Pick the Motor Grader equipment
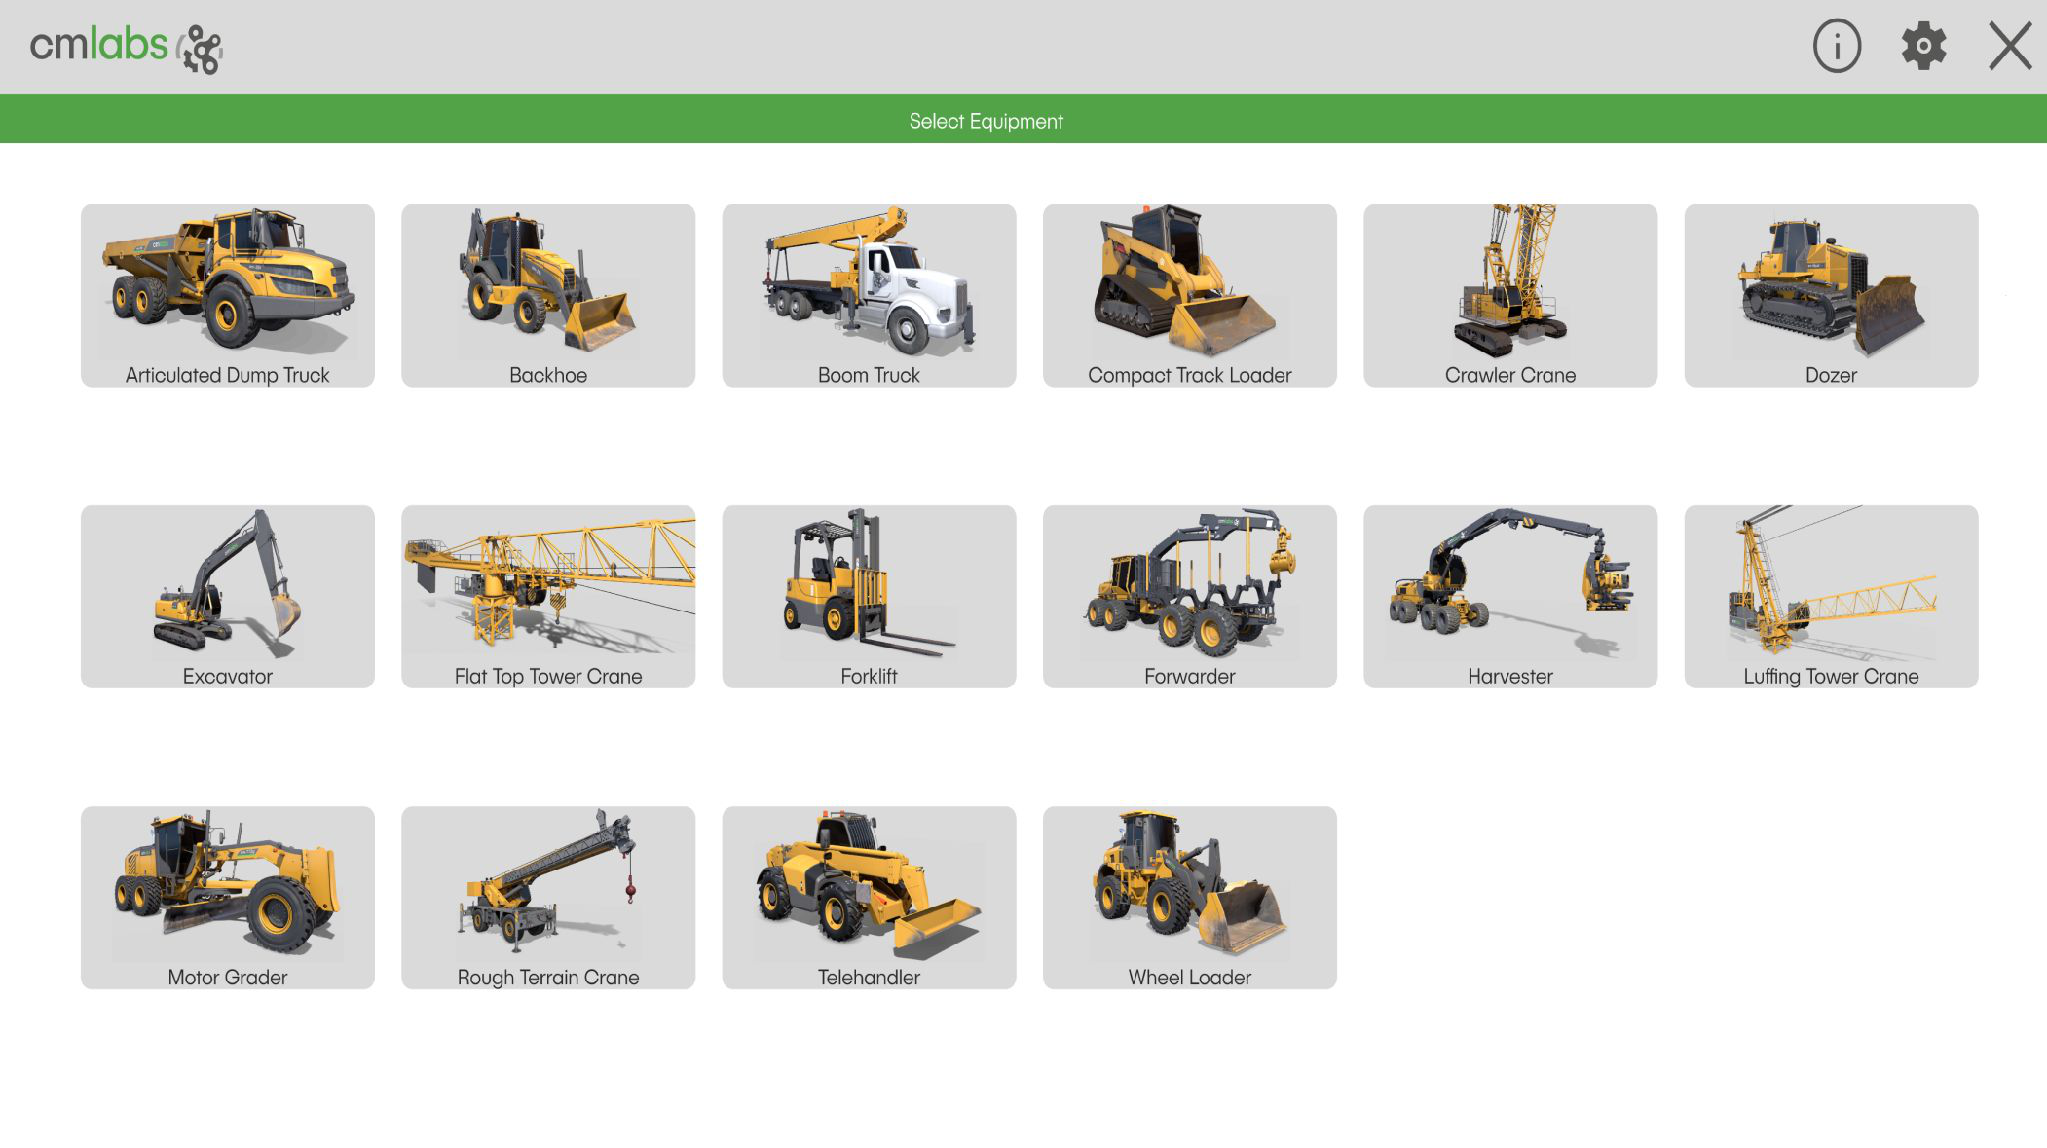The image size is (2047, 1148). click(228, 898)
